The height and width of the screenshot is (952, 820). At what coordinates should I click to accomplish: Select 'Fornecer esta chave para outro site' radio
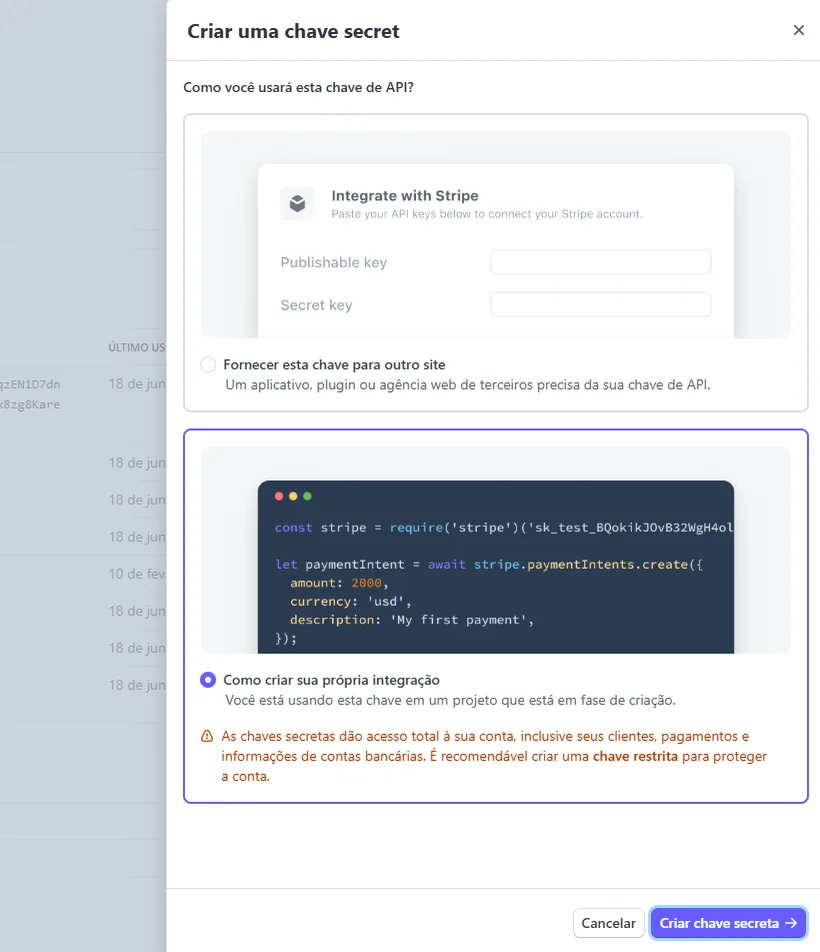click(208, 364)
